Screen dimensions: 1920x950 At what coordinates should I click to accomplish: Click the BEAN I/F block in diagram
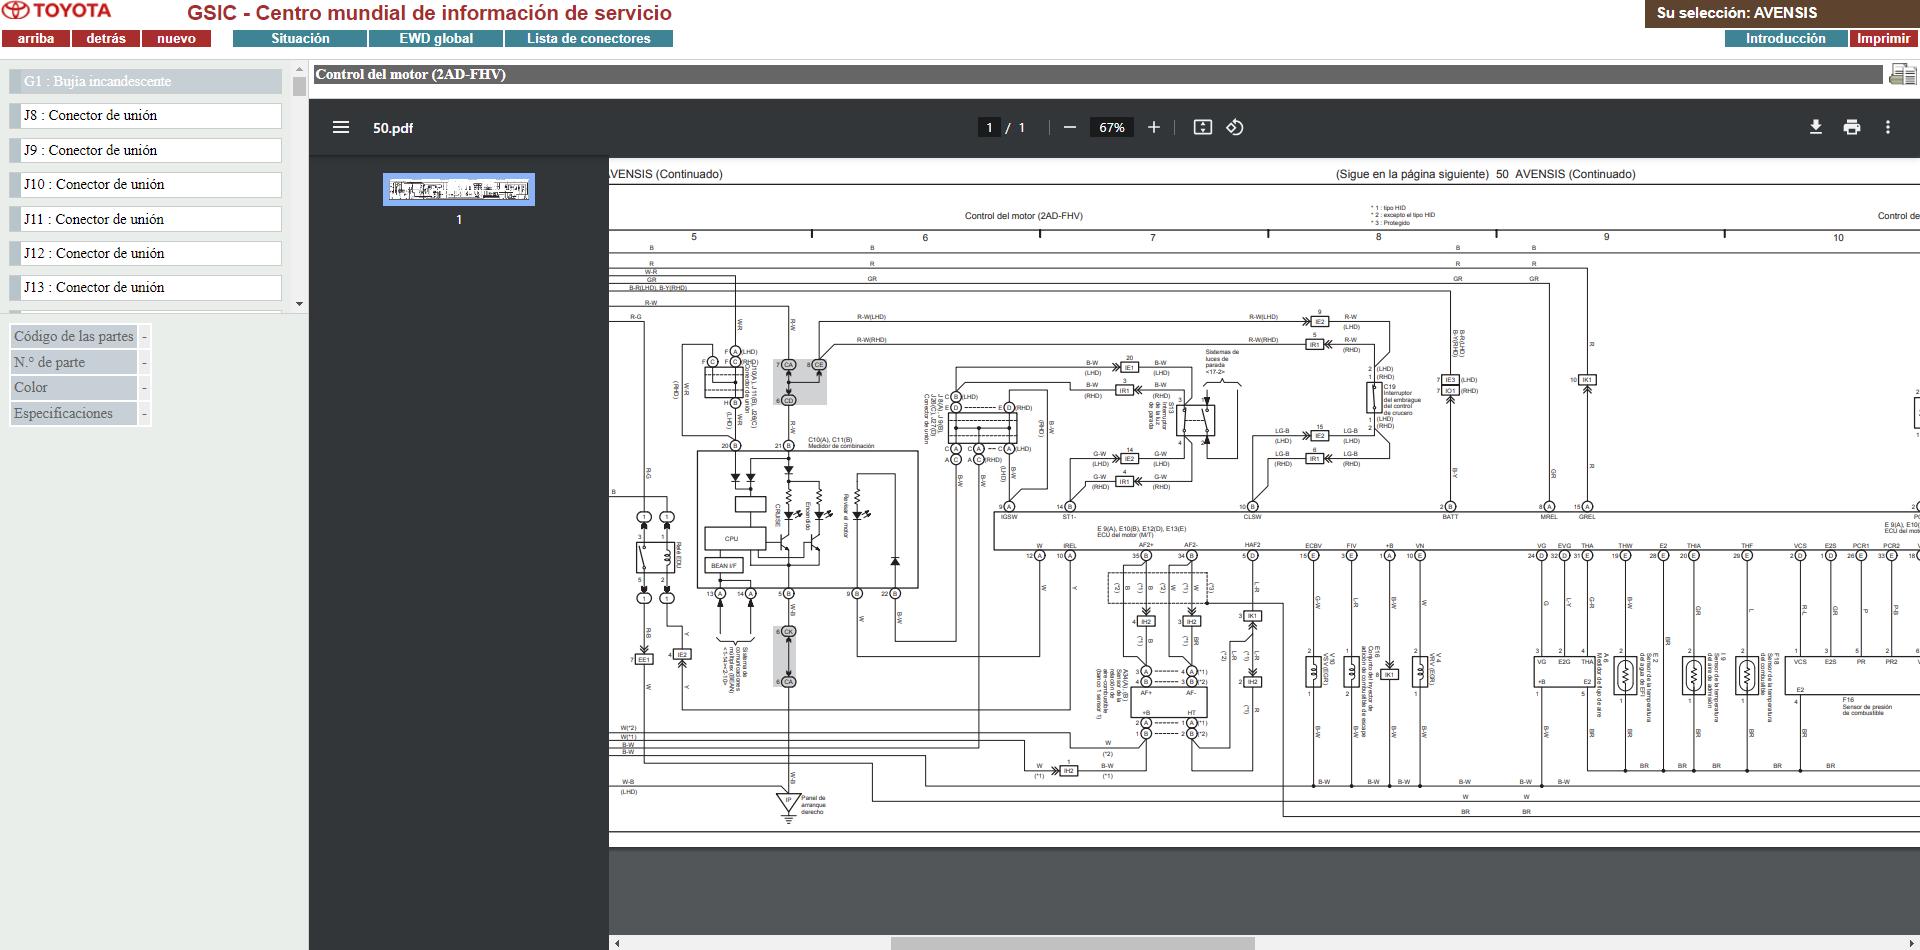pos(724,565)
